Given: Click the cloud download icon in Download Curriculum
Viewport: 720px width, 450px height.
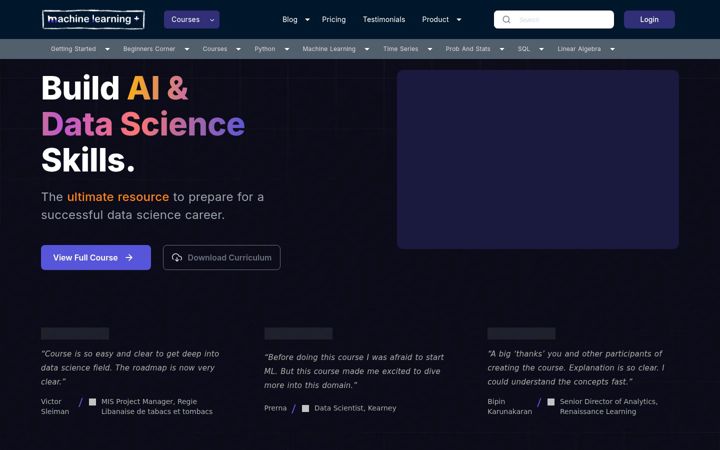Looking at the screenshot, I should click(x=177, y=258).
